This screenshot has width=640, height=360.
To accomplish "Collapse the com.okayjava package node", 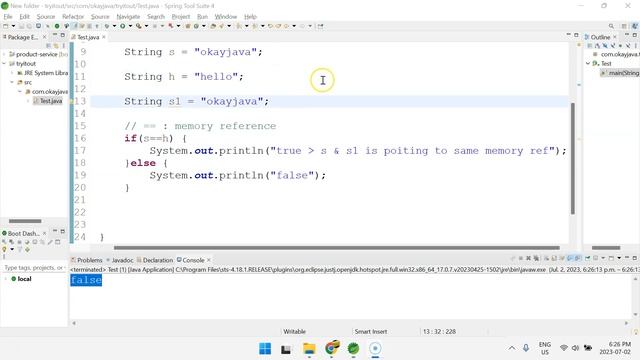I will [x=20, y=92].
